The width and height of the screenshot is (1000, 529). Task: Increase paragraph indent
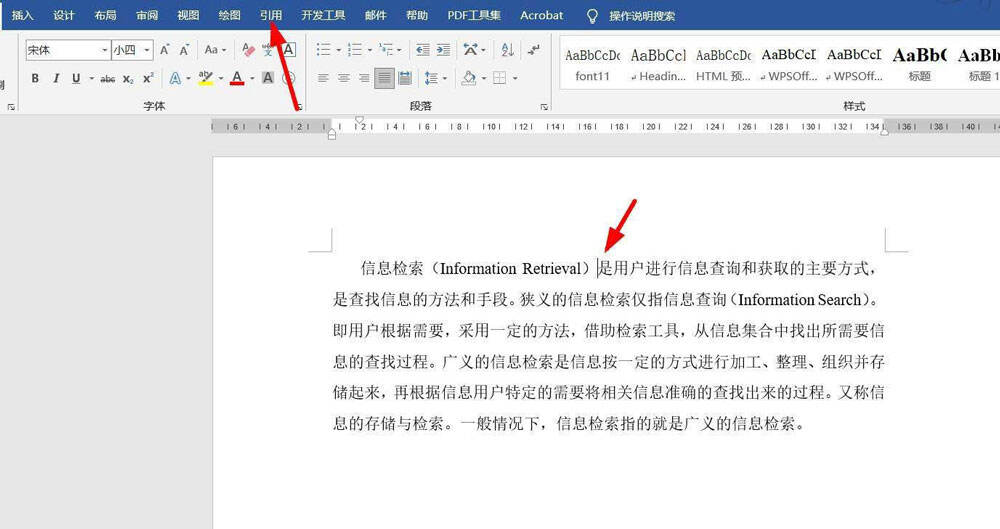pos(443,50)
